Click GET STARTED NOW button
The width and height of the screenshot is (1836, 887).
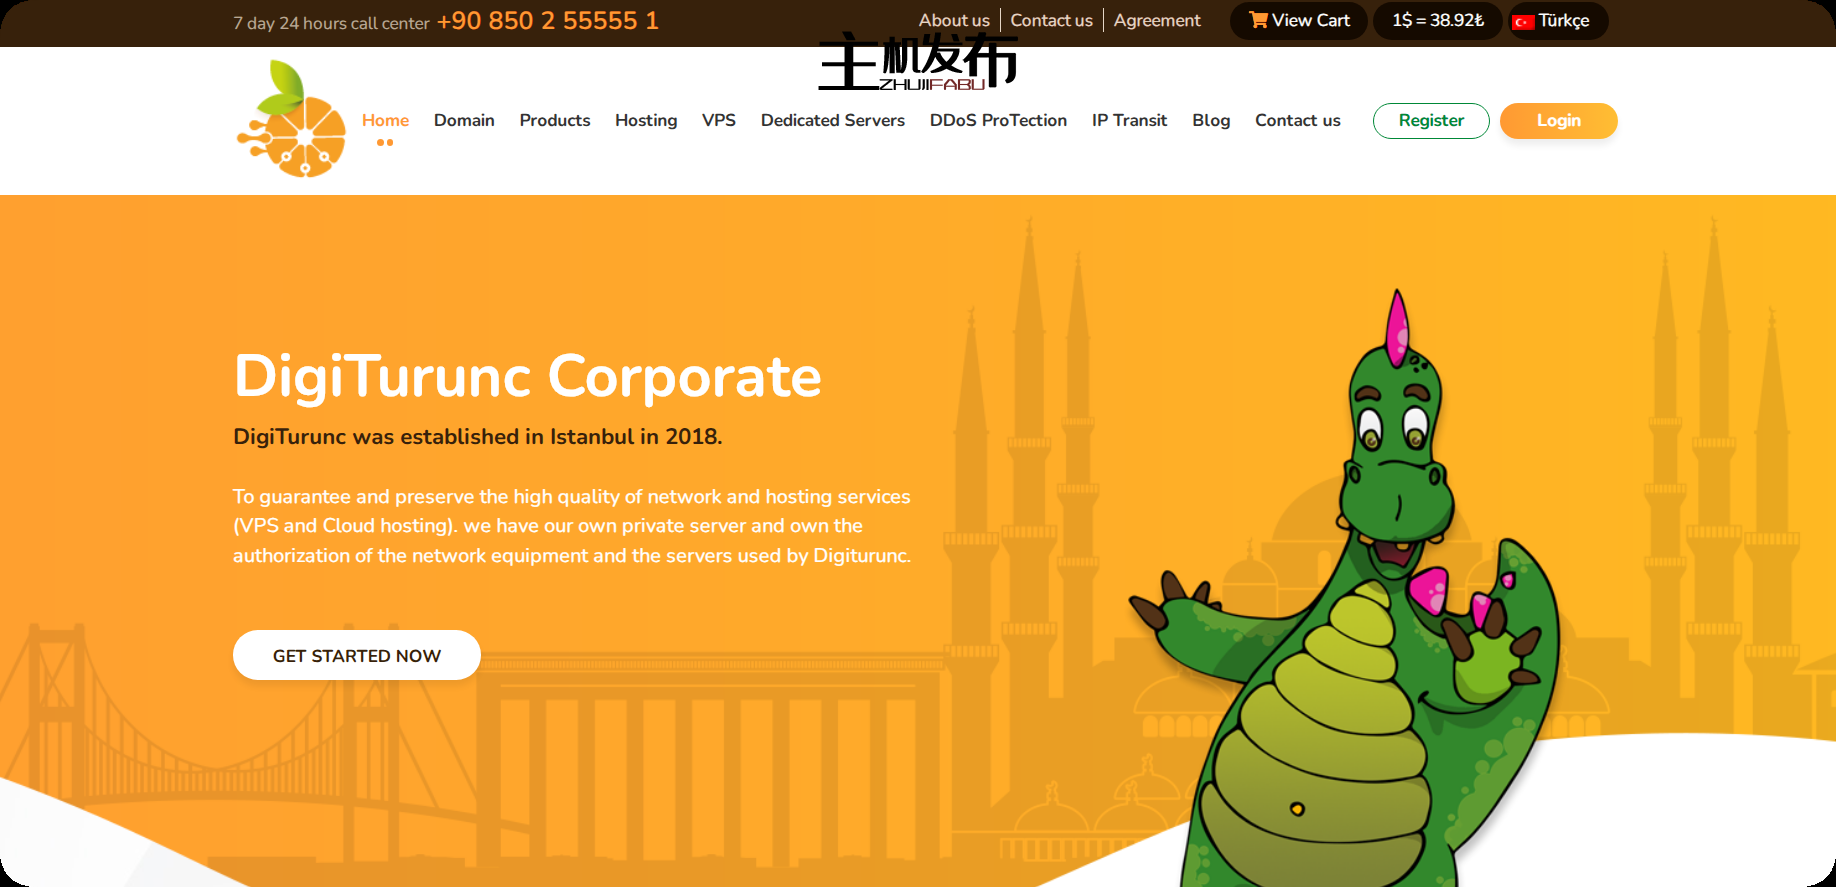(357, 655)
